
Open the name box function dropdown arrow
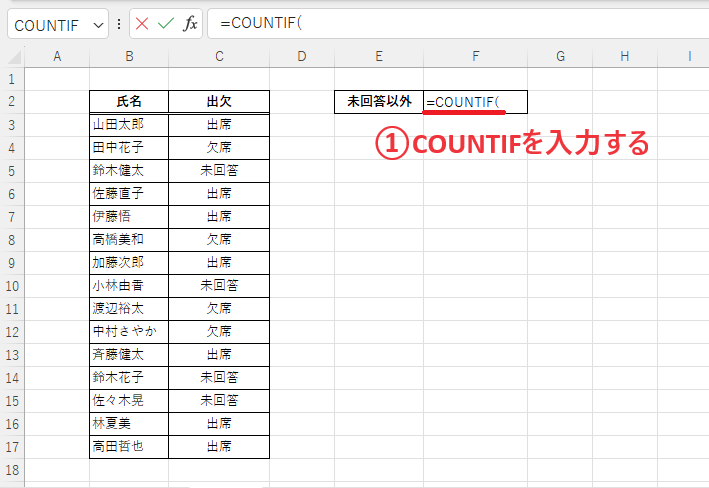pyautogui.click(x=98, y=25)
